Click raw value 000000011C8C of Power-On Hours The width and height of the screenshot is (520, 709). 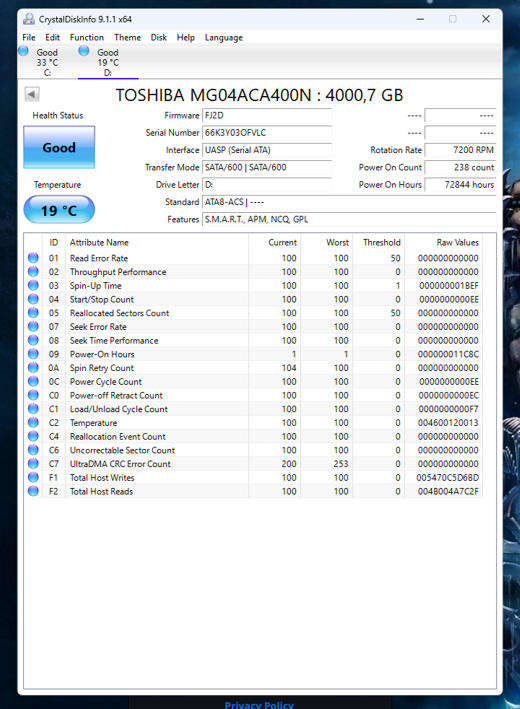[x=448, y=354]
